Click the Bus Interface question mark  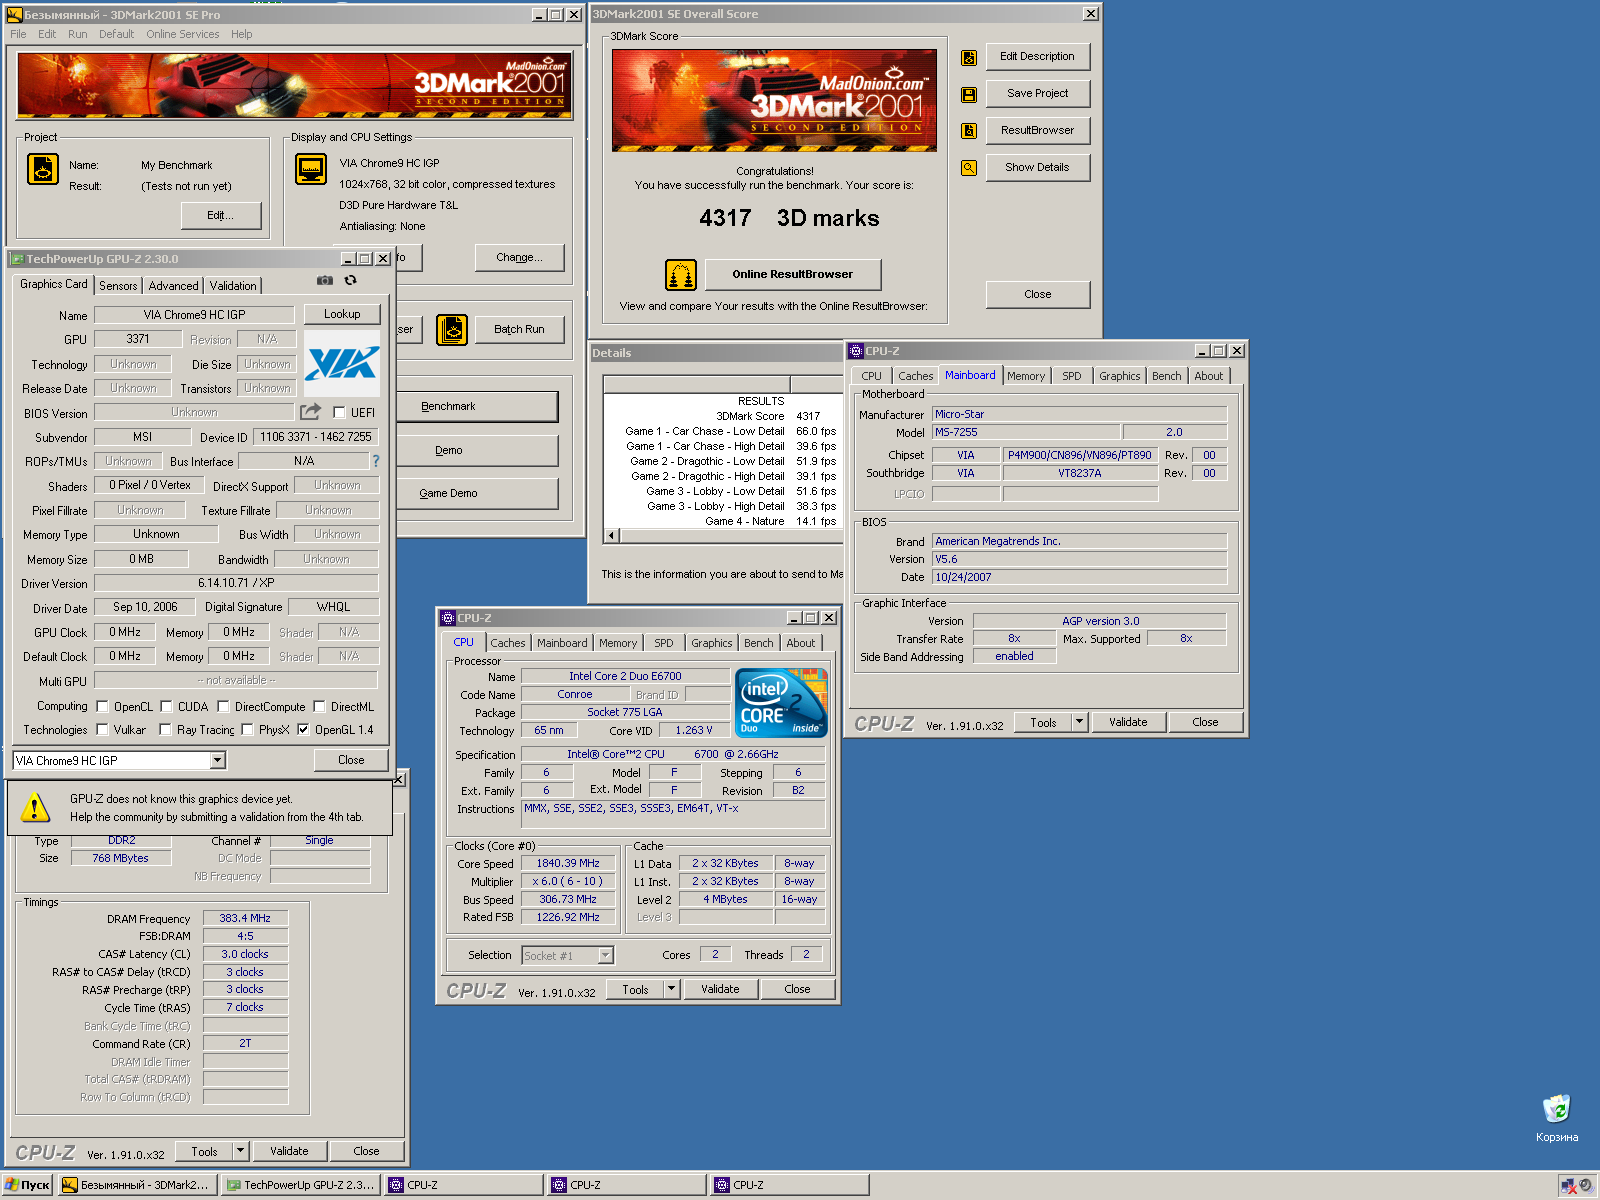coord(376,461)
